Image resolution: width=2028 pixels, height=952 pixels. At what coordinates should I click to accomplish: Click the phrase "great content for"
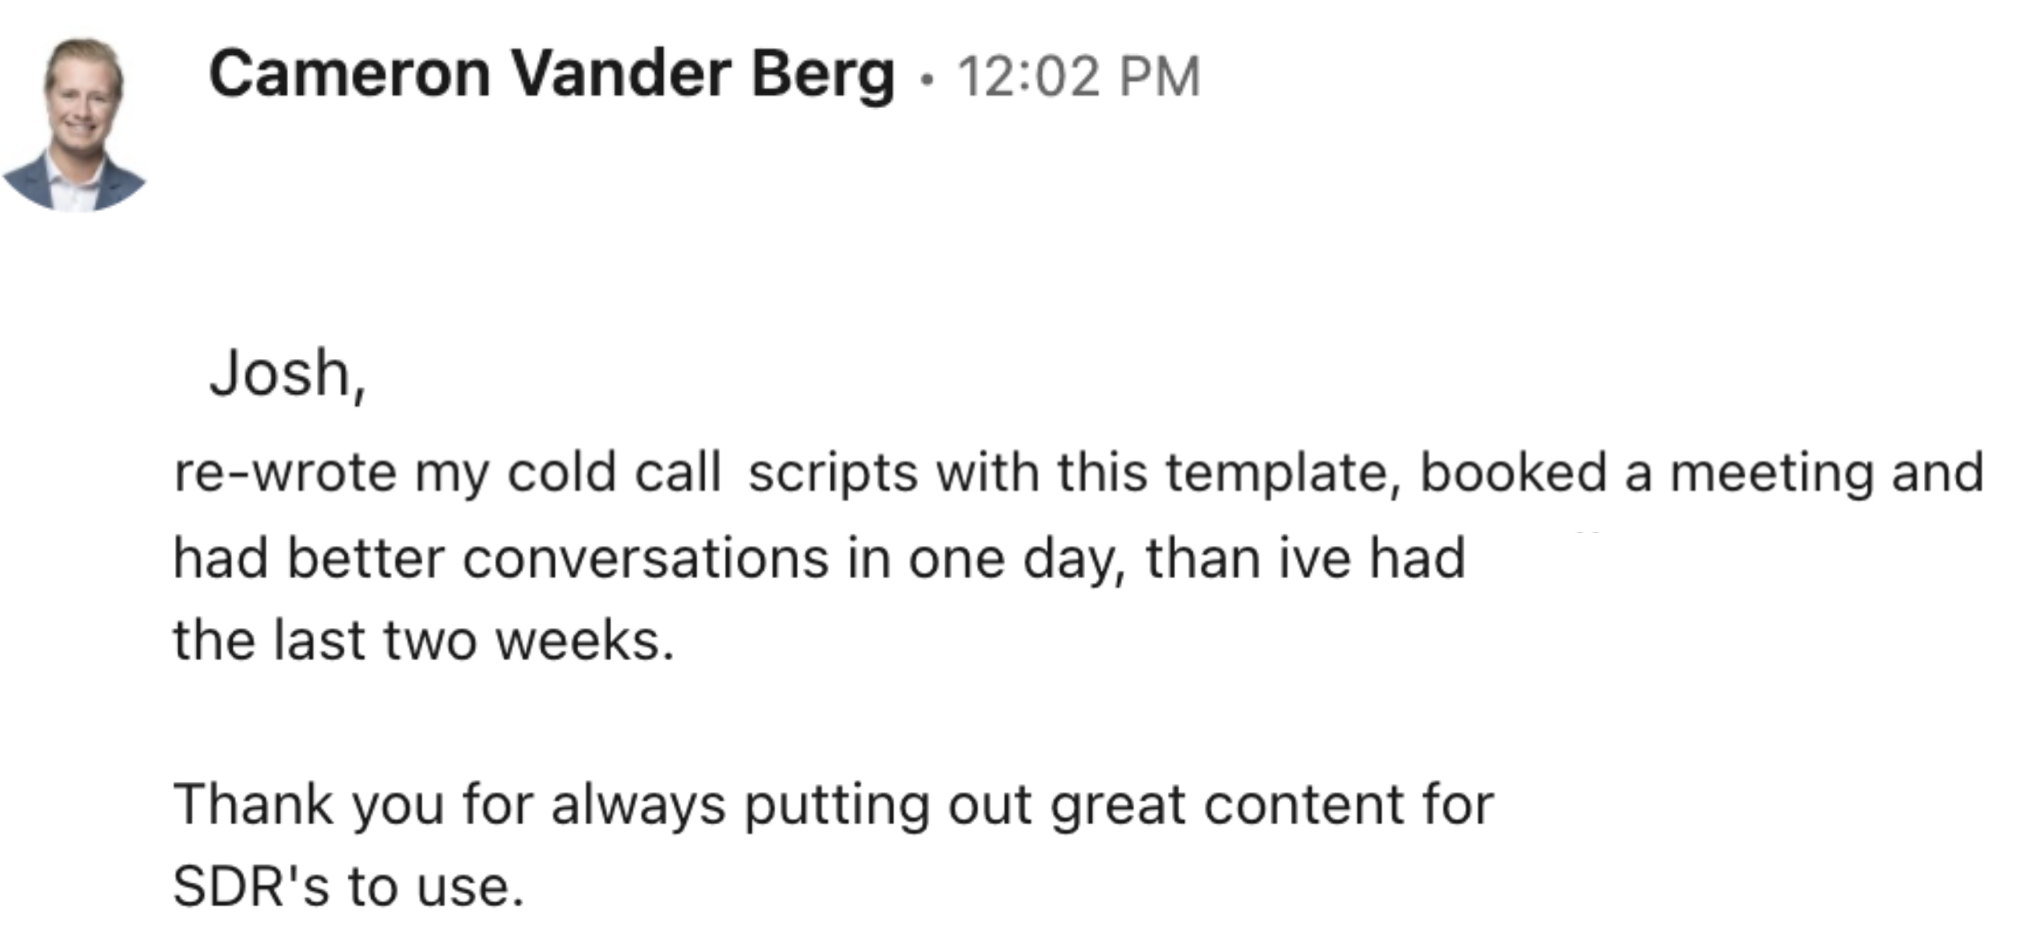tap(1272, 806)
